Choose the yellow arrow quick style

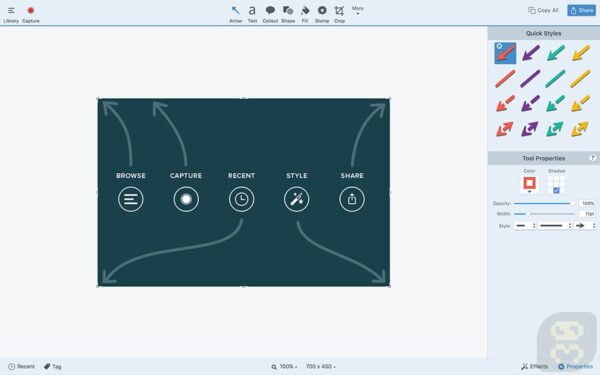581,53
